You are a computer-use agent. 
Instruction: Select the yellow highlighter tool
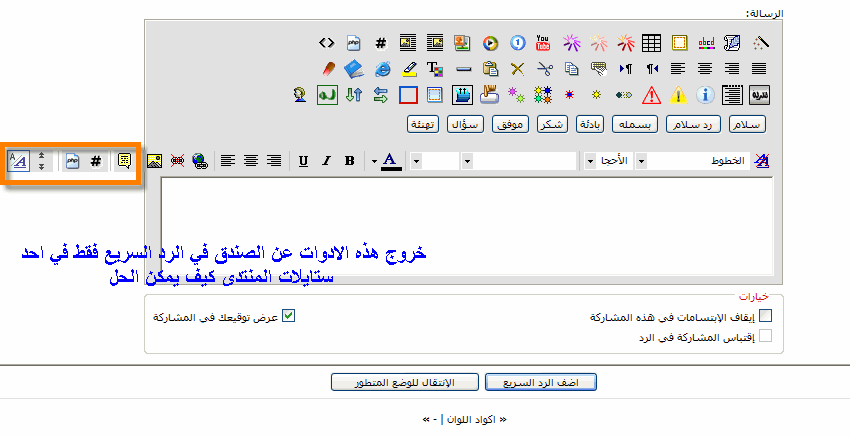click(x=408, y=69)
